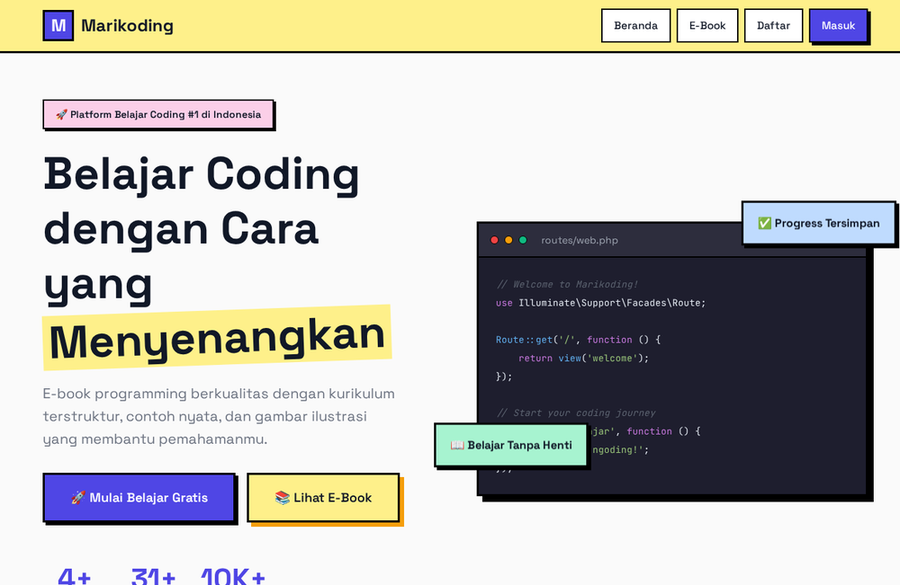Click the green dot in code window
The height and width of the screenshot is (585, 900).
(x=523, y=240)
